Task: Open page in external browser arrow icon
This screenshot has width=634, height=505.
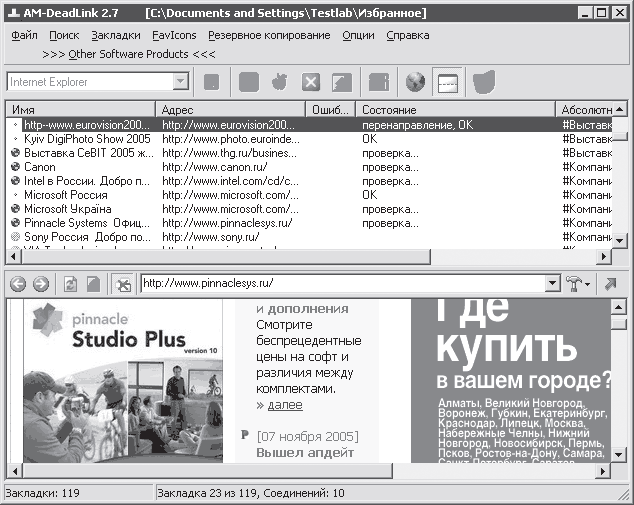Action: point(611,284)
